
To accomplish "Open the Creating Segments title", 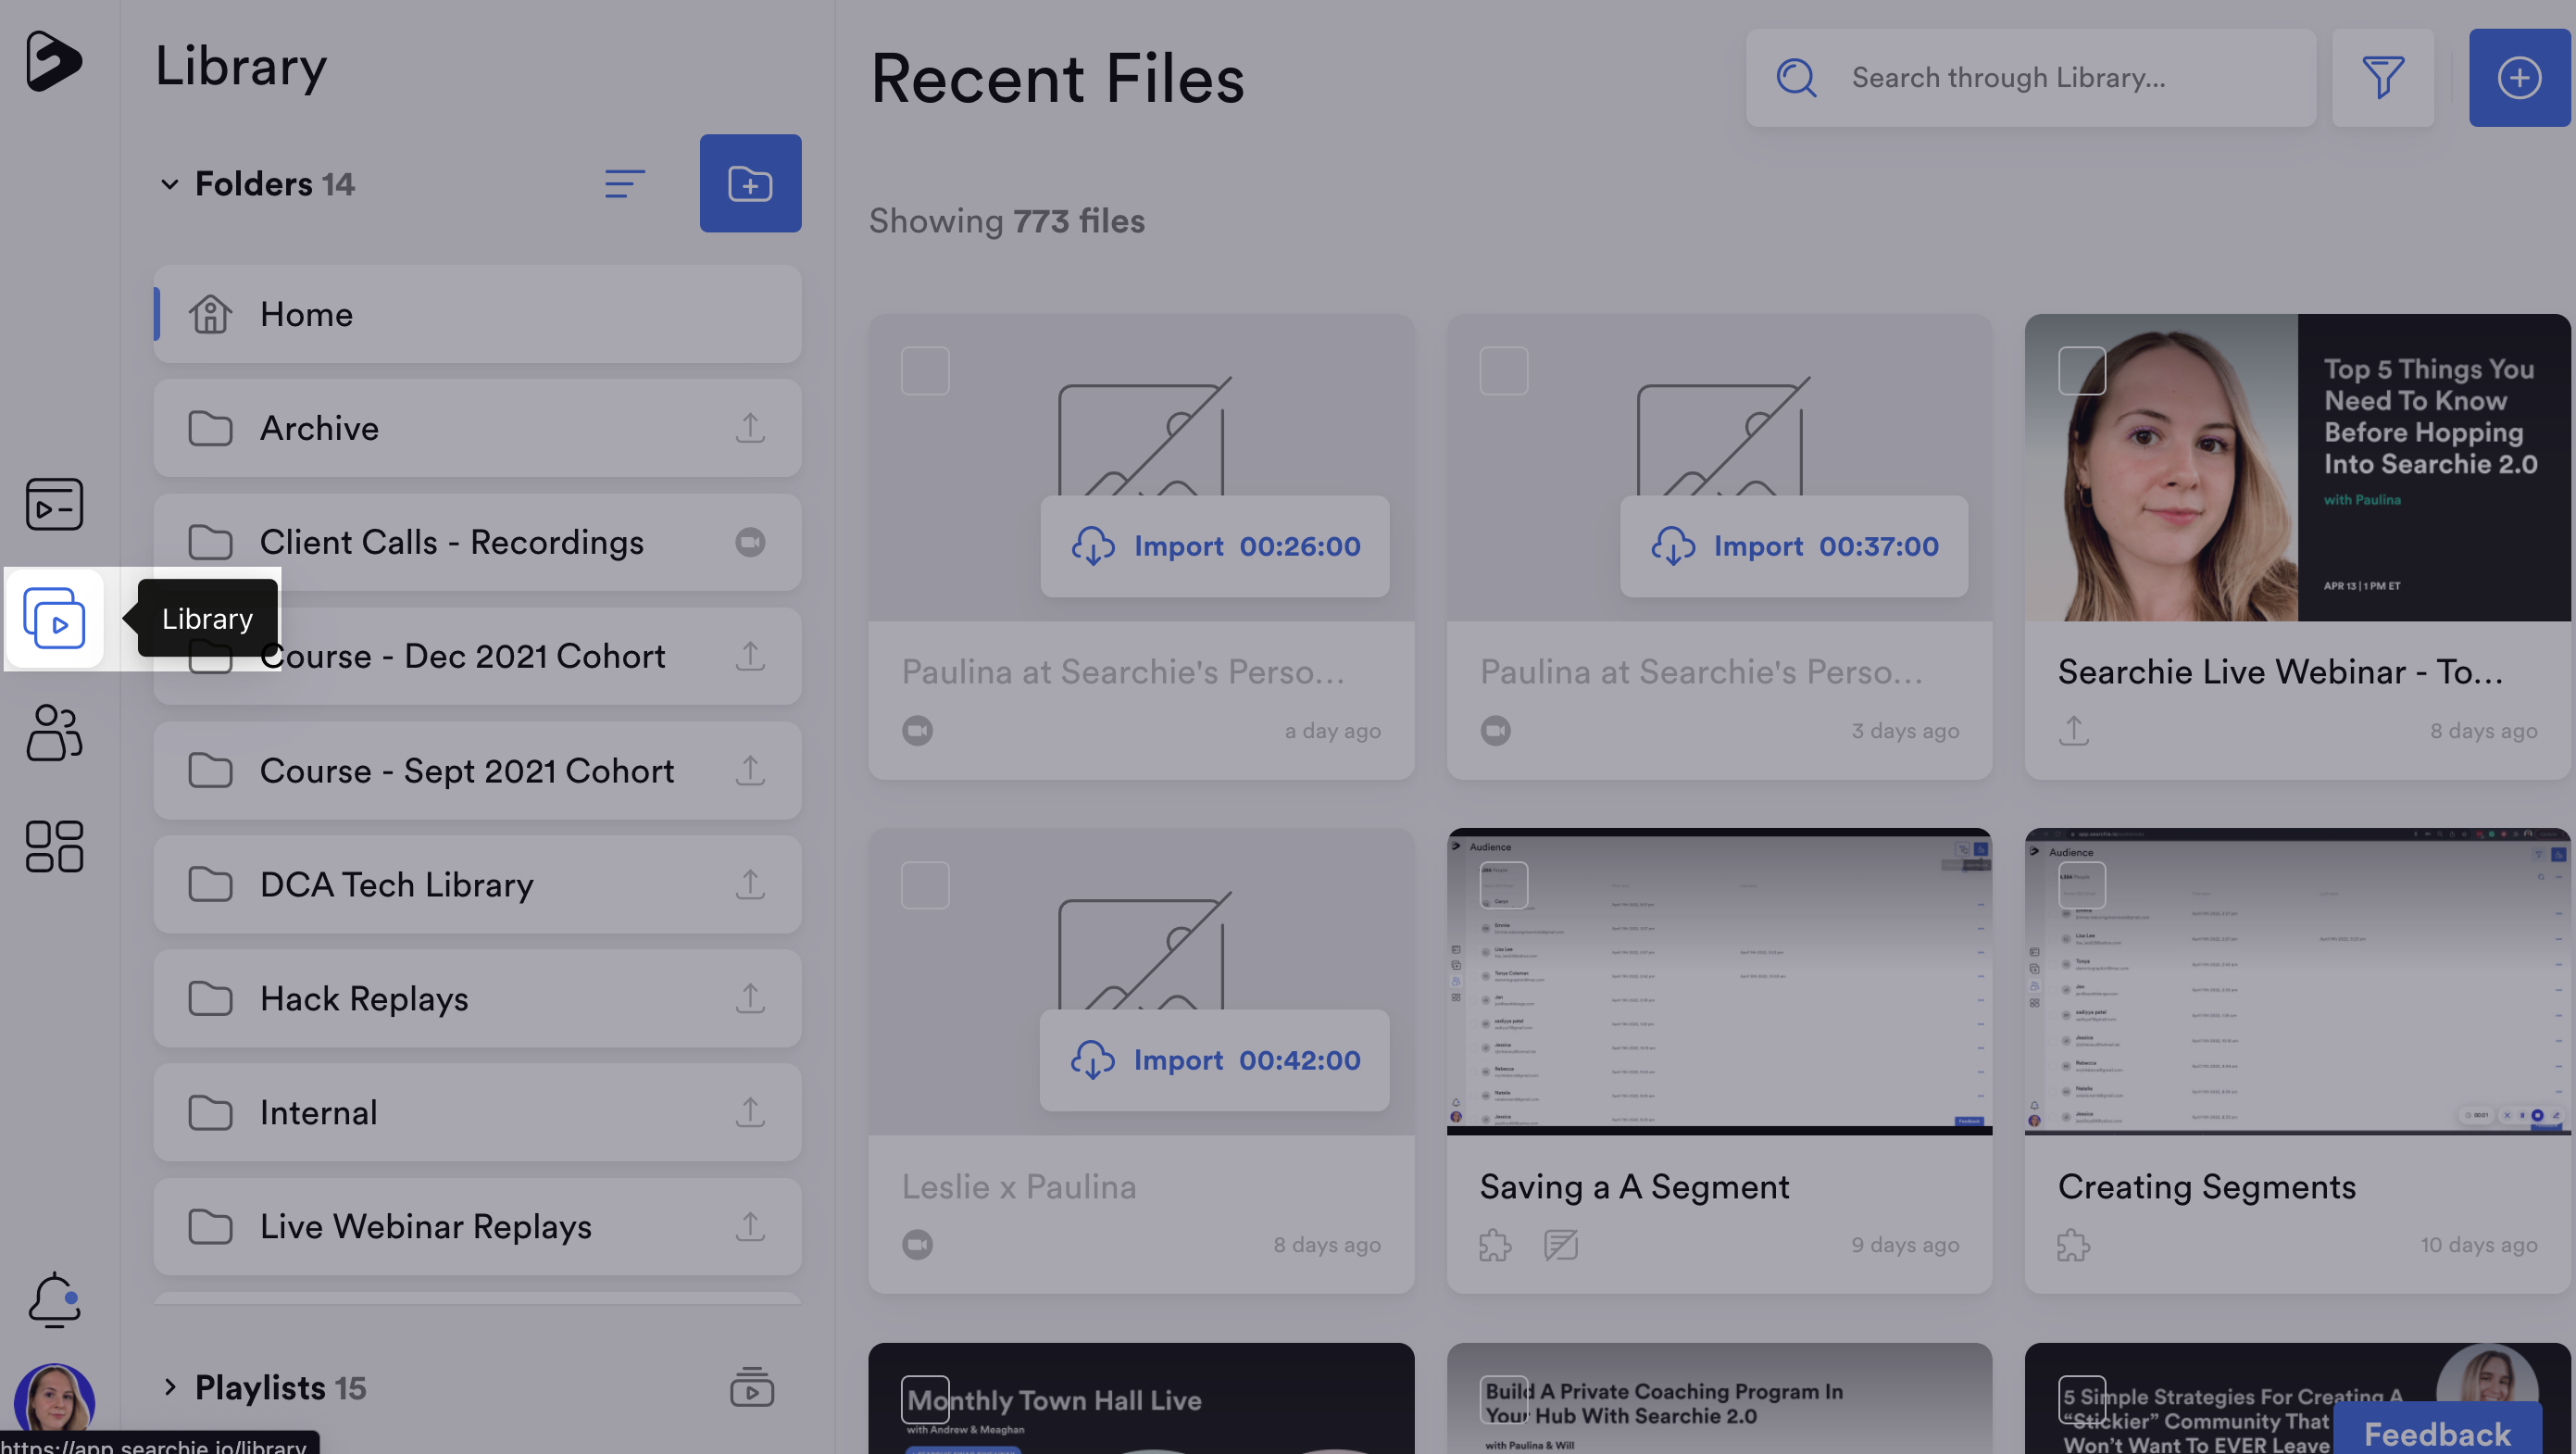I will coord(2206,1186).
